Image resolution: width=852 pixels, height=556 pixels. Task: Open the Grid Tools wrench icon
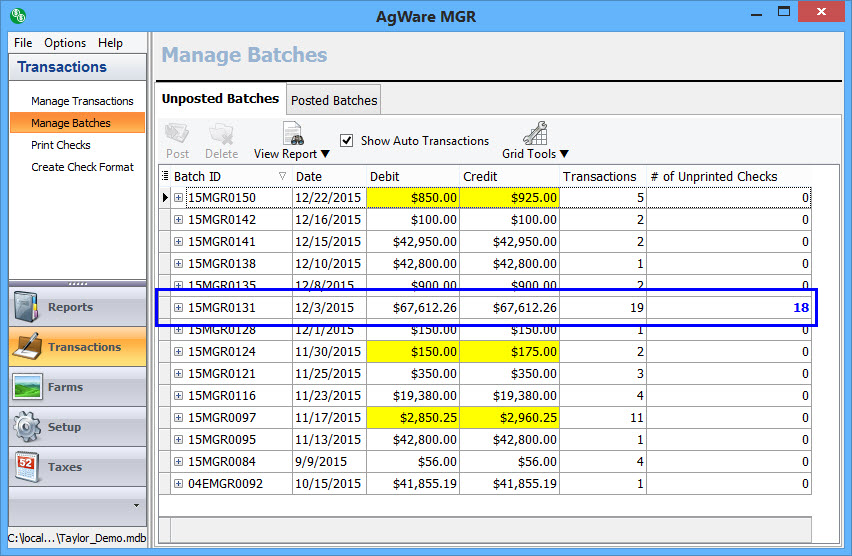point(535,133)
